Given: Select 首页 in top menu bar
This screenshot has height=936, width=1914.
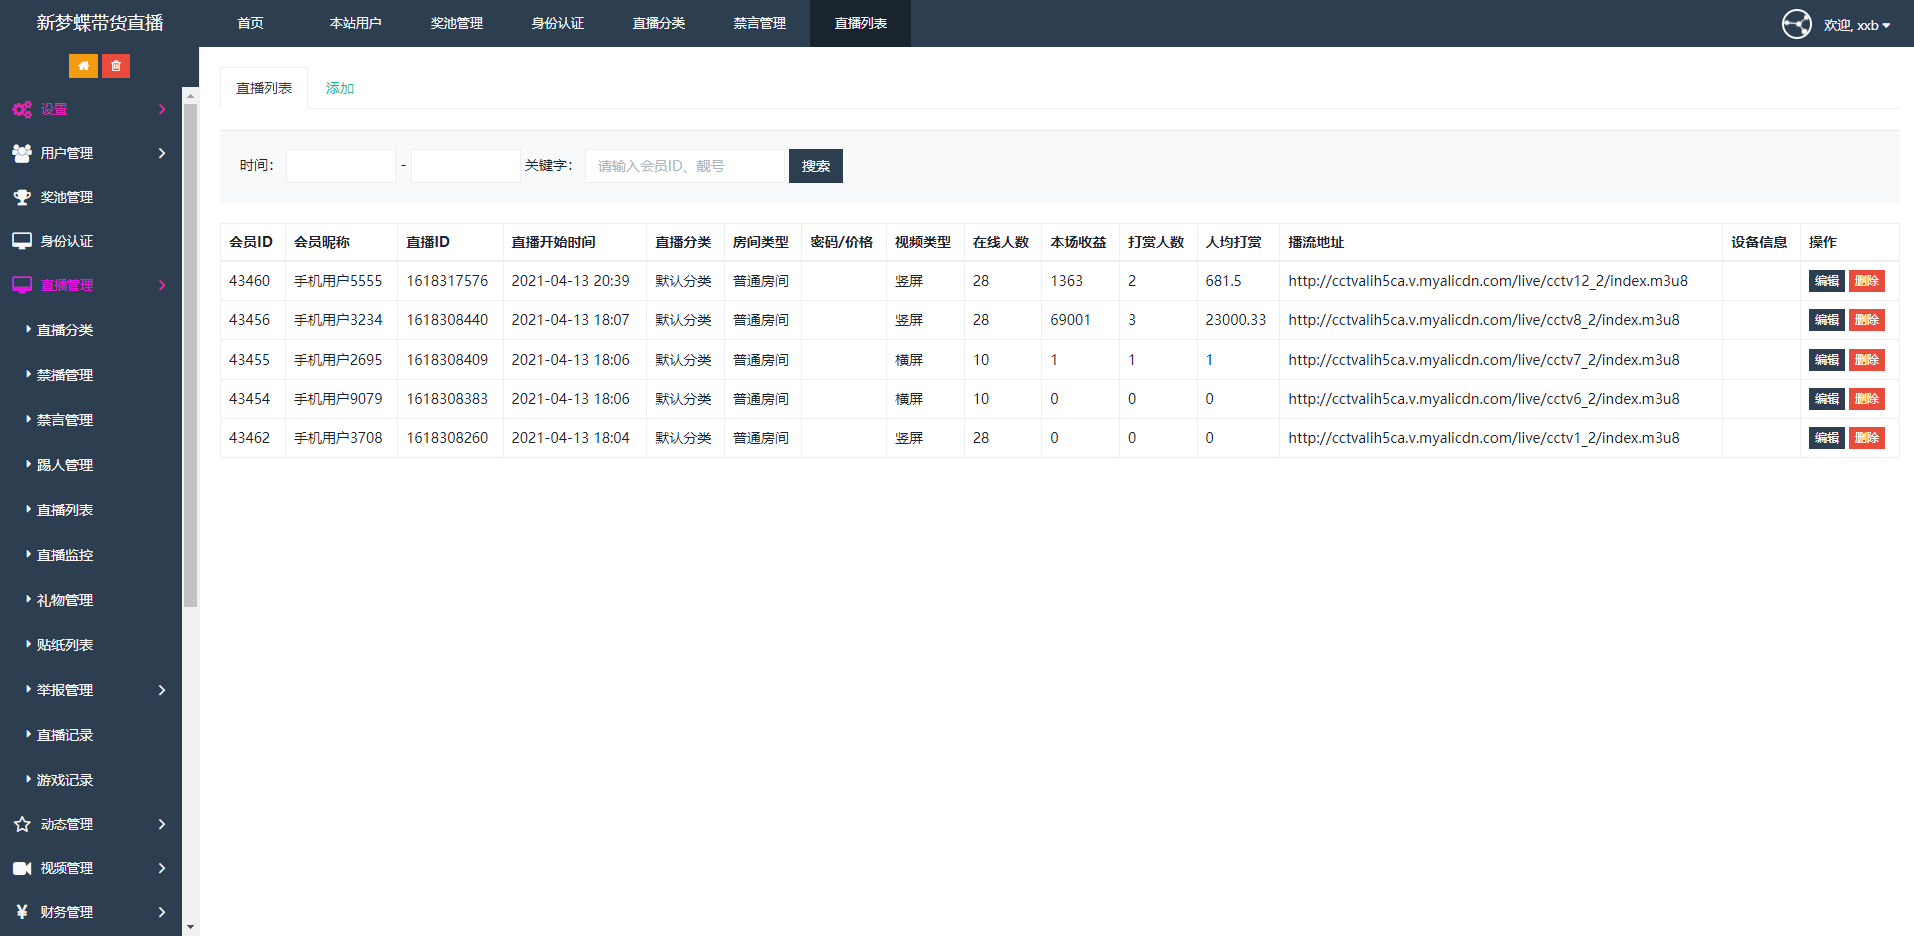Looking at the screenshot, I should [x=250, y=23].
